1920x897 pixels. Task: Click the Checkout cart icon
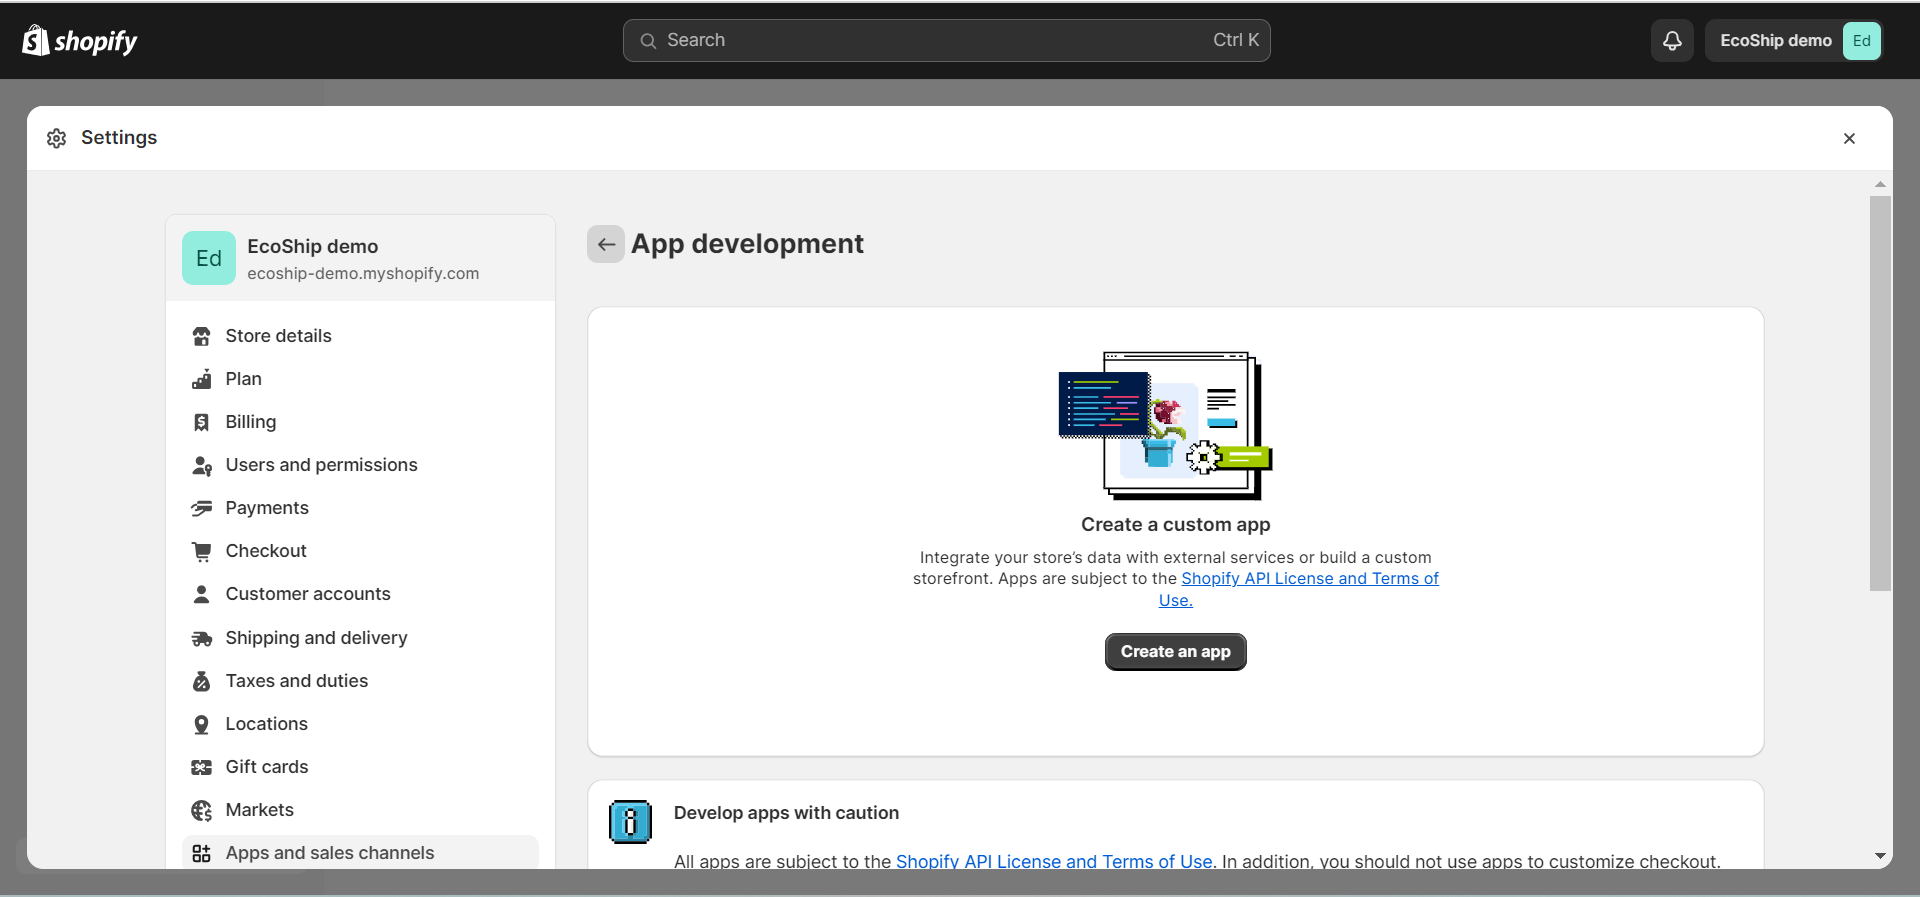[201, 551]
